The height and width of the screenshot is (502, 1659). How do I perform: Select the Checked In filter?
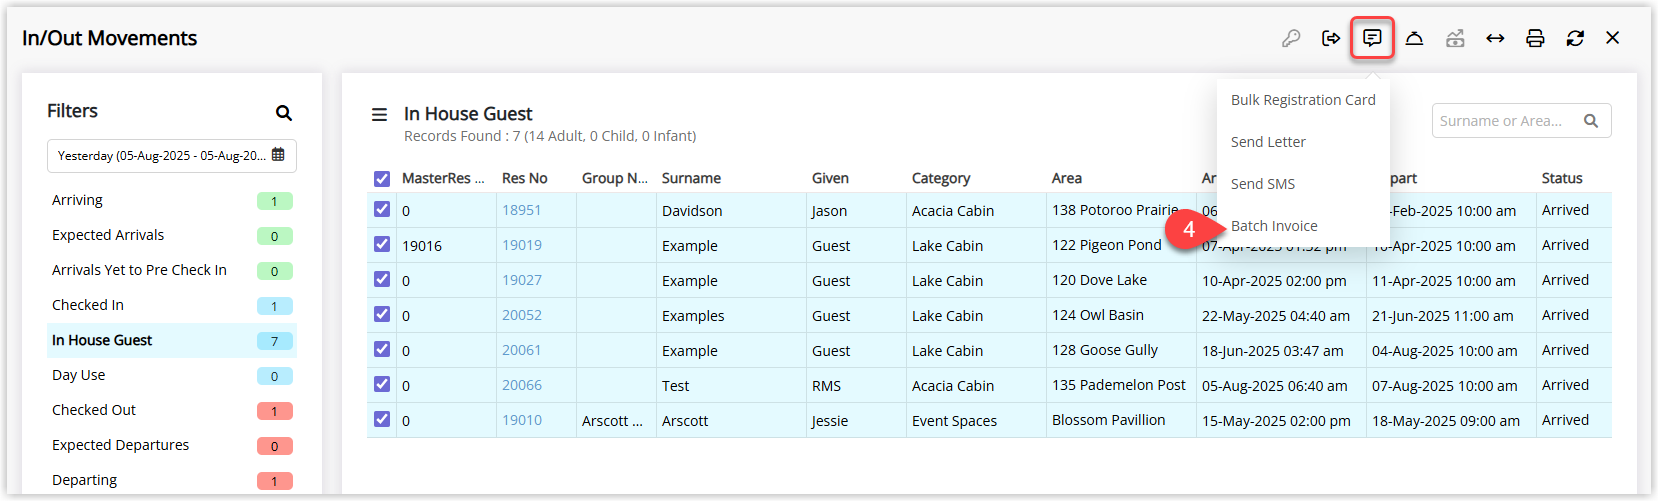pos(172,305)
